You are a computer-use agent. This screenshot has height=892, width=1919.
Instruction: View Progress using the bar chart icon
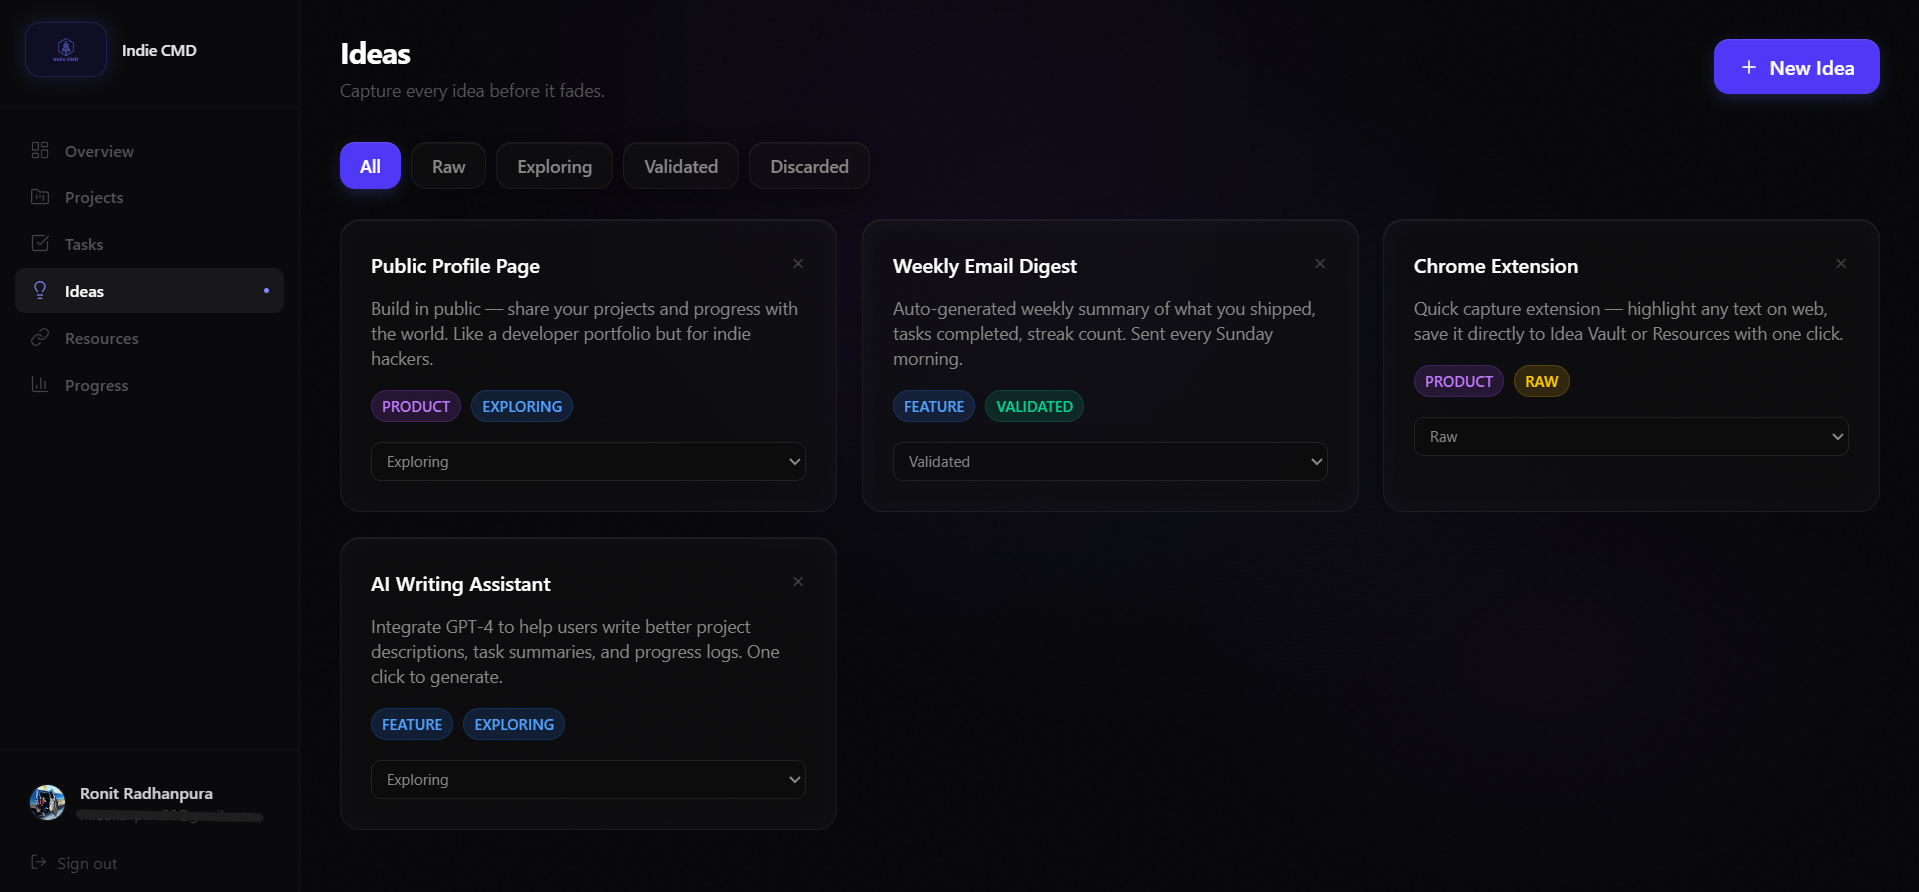point(40,384)
